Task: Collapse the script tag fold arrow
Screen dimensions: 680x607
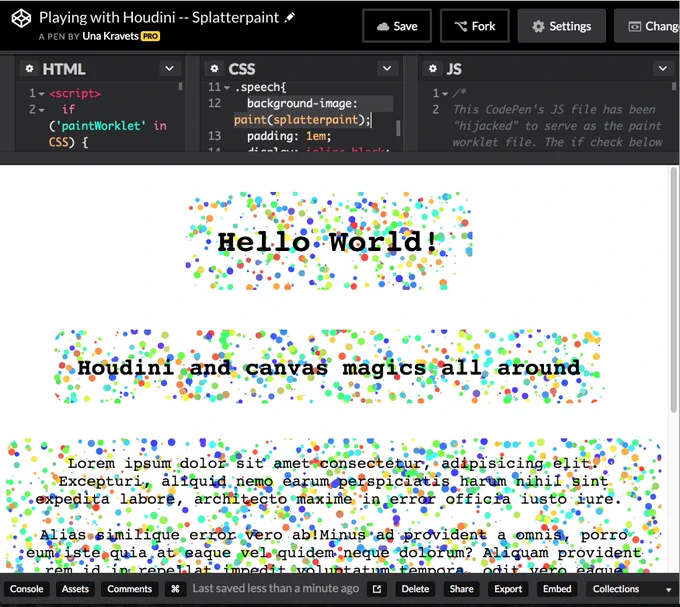Action: point(42,94)
